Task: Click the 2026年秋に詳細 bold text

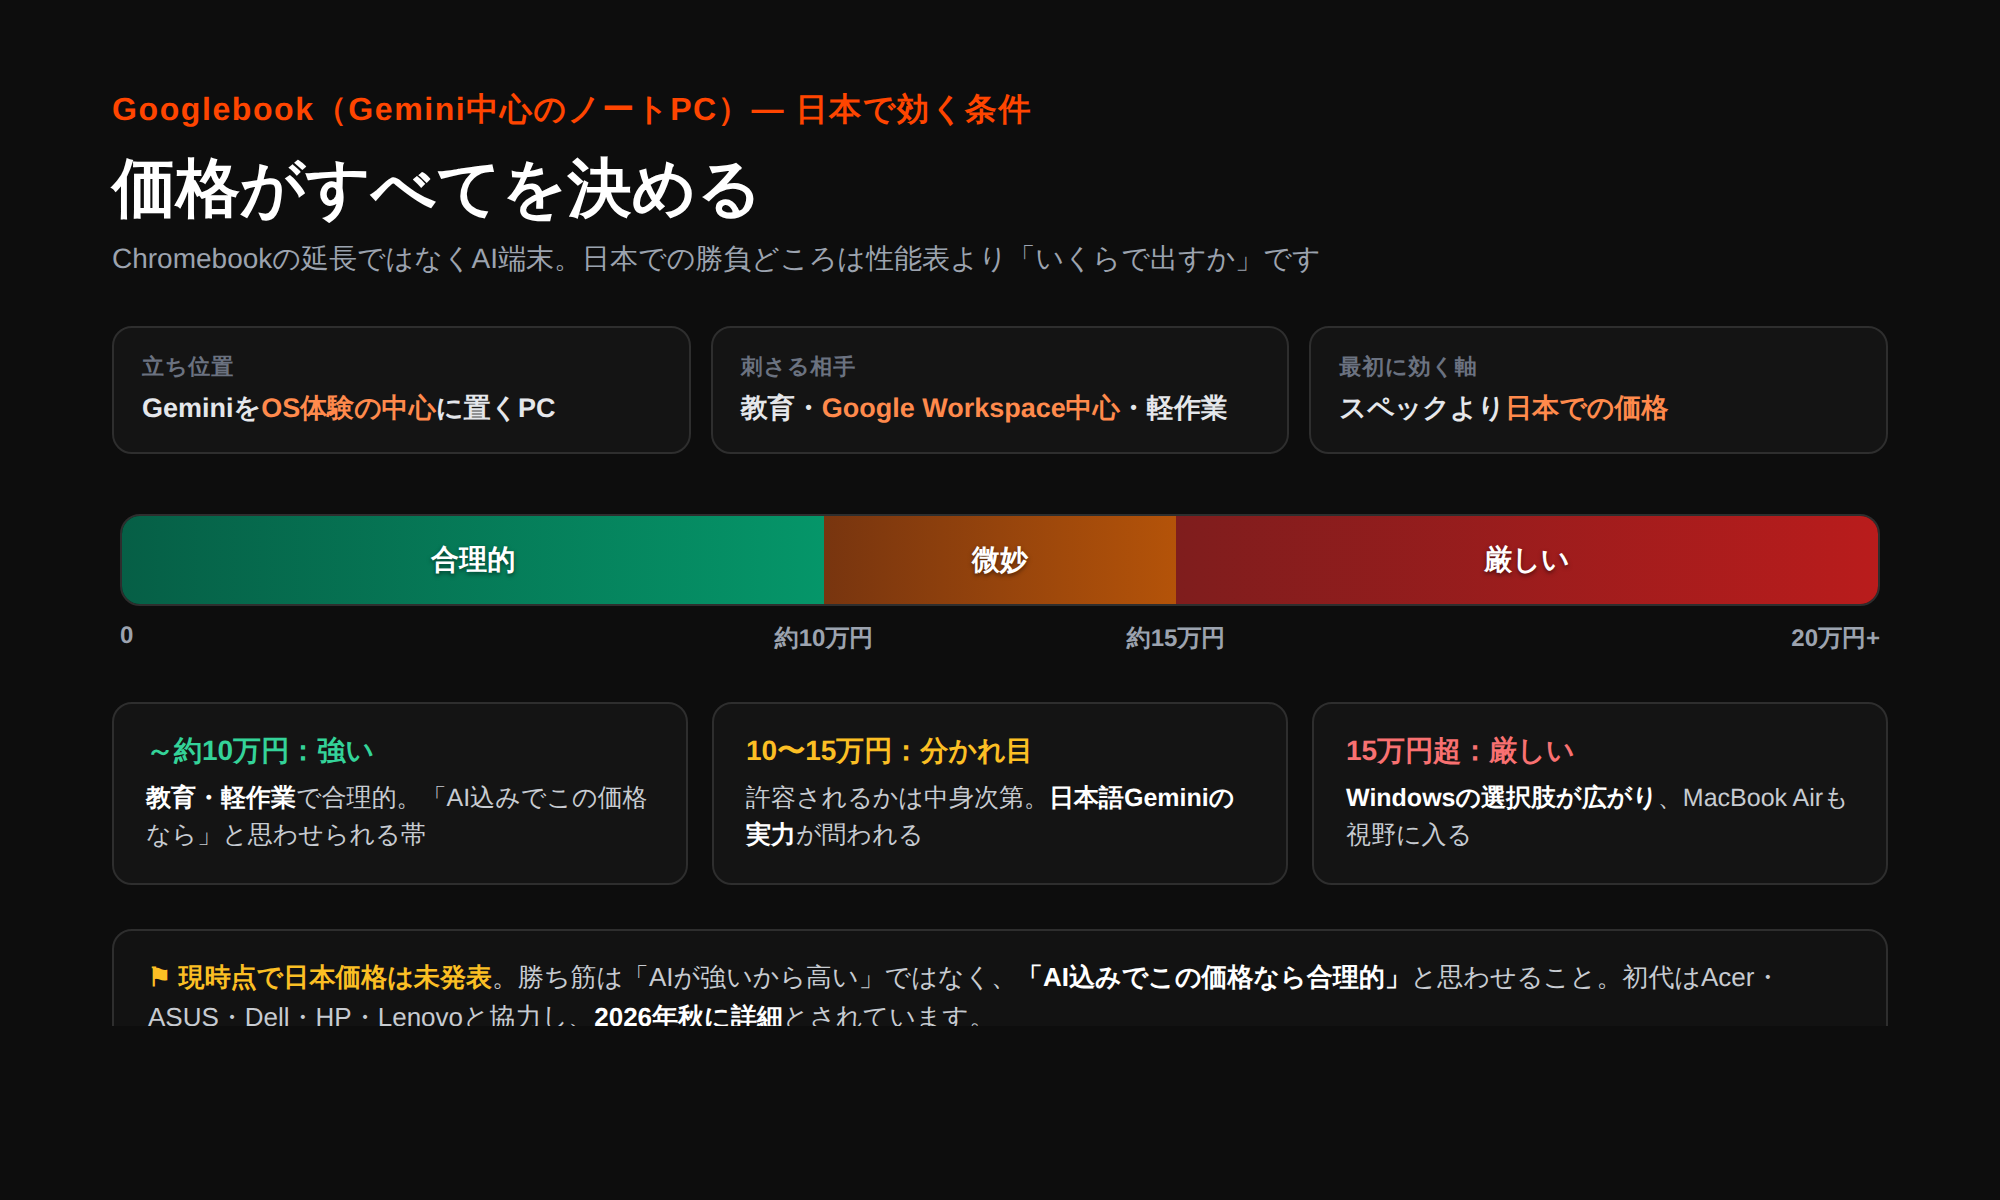Action: (x=688, y=1014)
